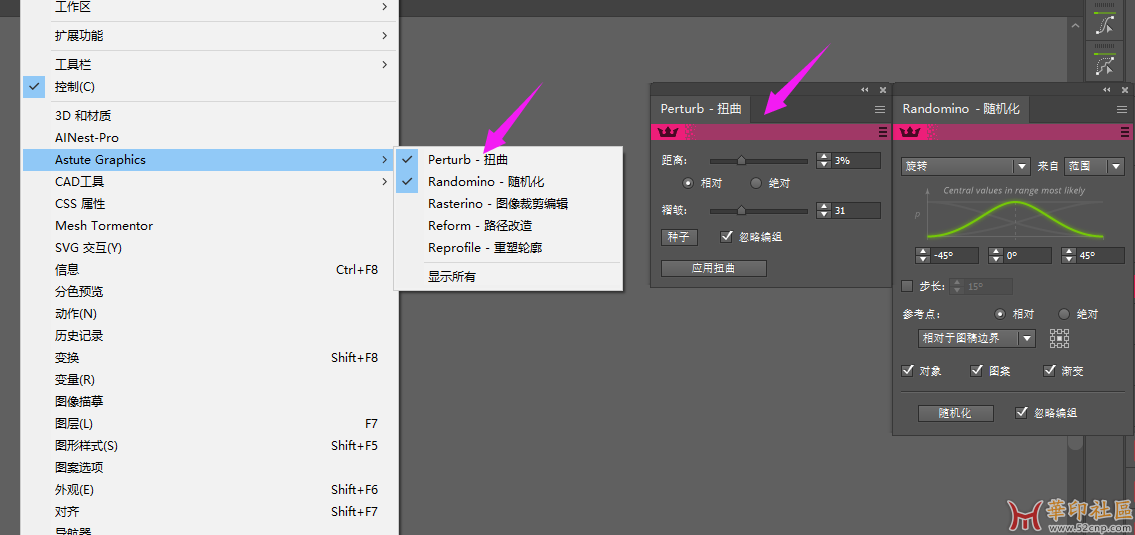Adjust the 褶皱 value stepper arrows
This screenshot has height=535, width=1135.
click(824, 211)
